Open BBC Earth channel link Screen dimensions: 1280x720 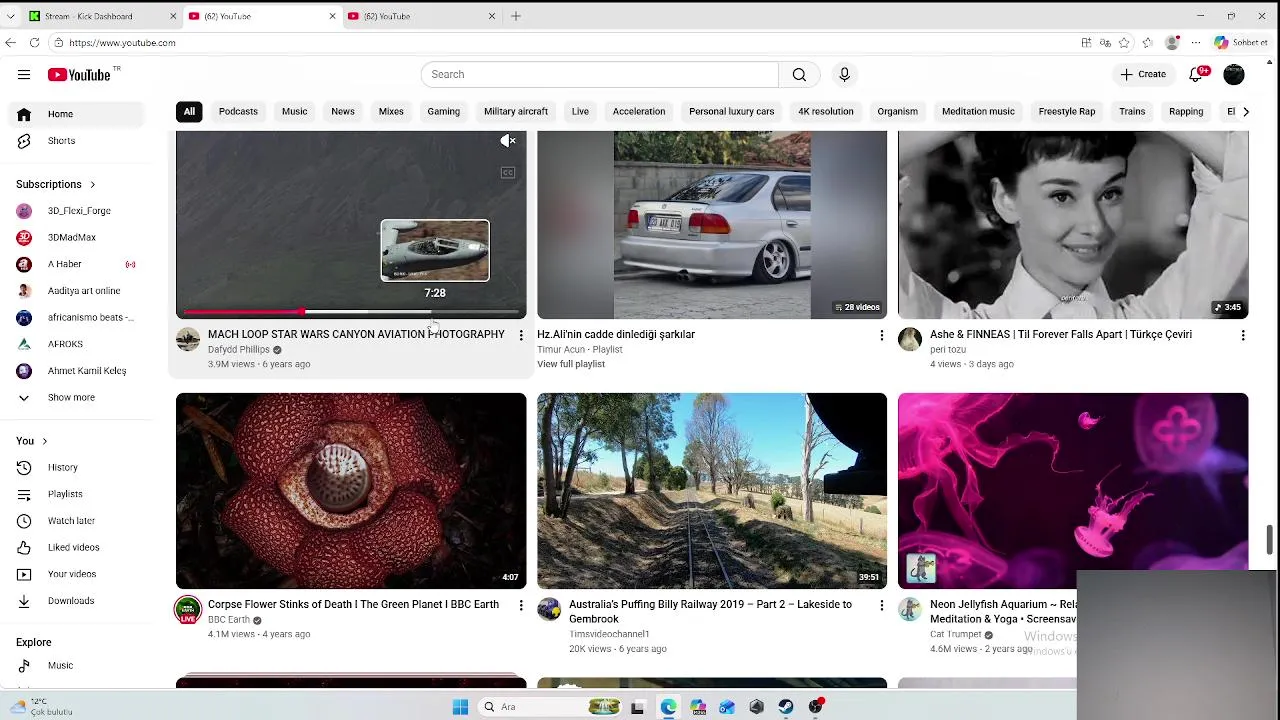click(229, 620)
